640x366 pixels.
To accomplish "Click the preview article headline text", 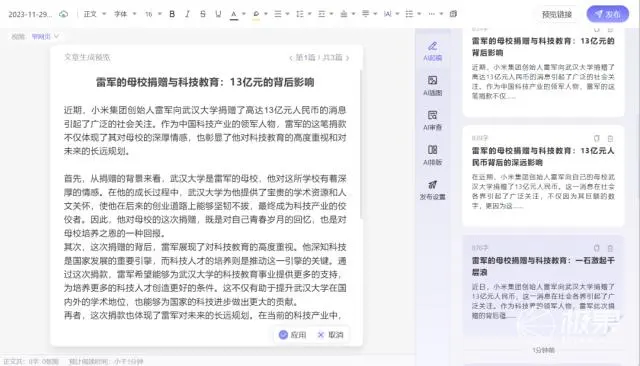I will pos(205,82).
